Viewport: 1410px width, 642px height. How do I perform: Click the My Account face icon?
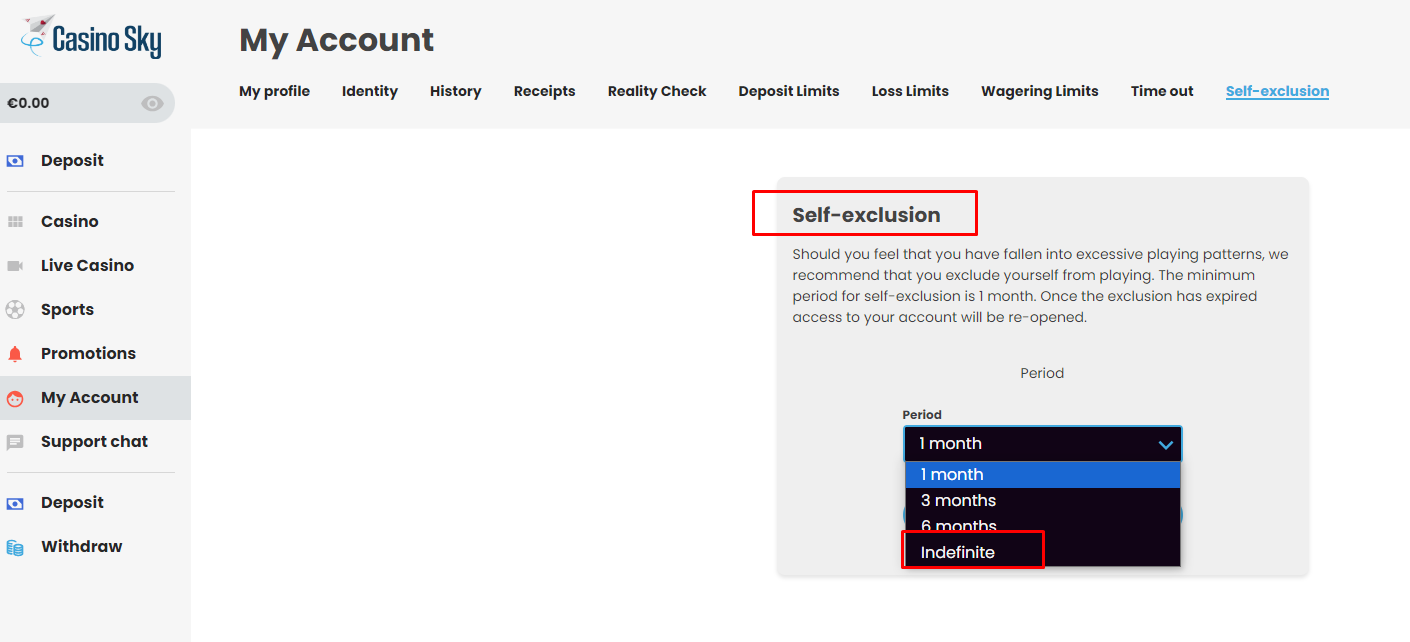(15, 398)
